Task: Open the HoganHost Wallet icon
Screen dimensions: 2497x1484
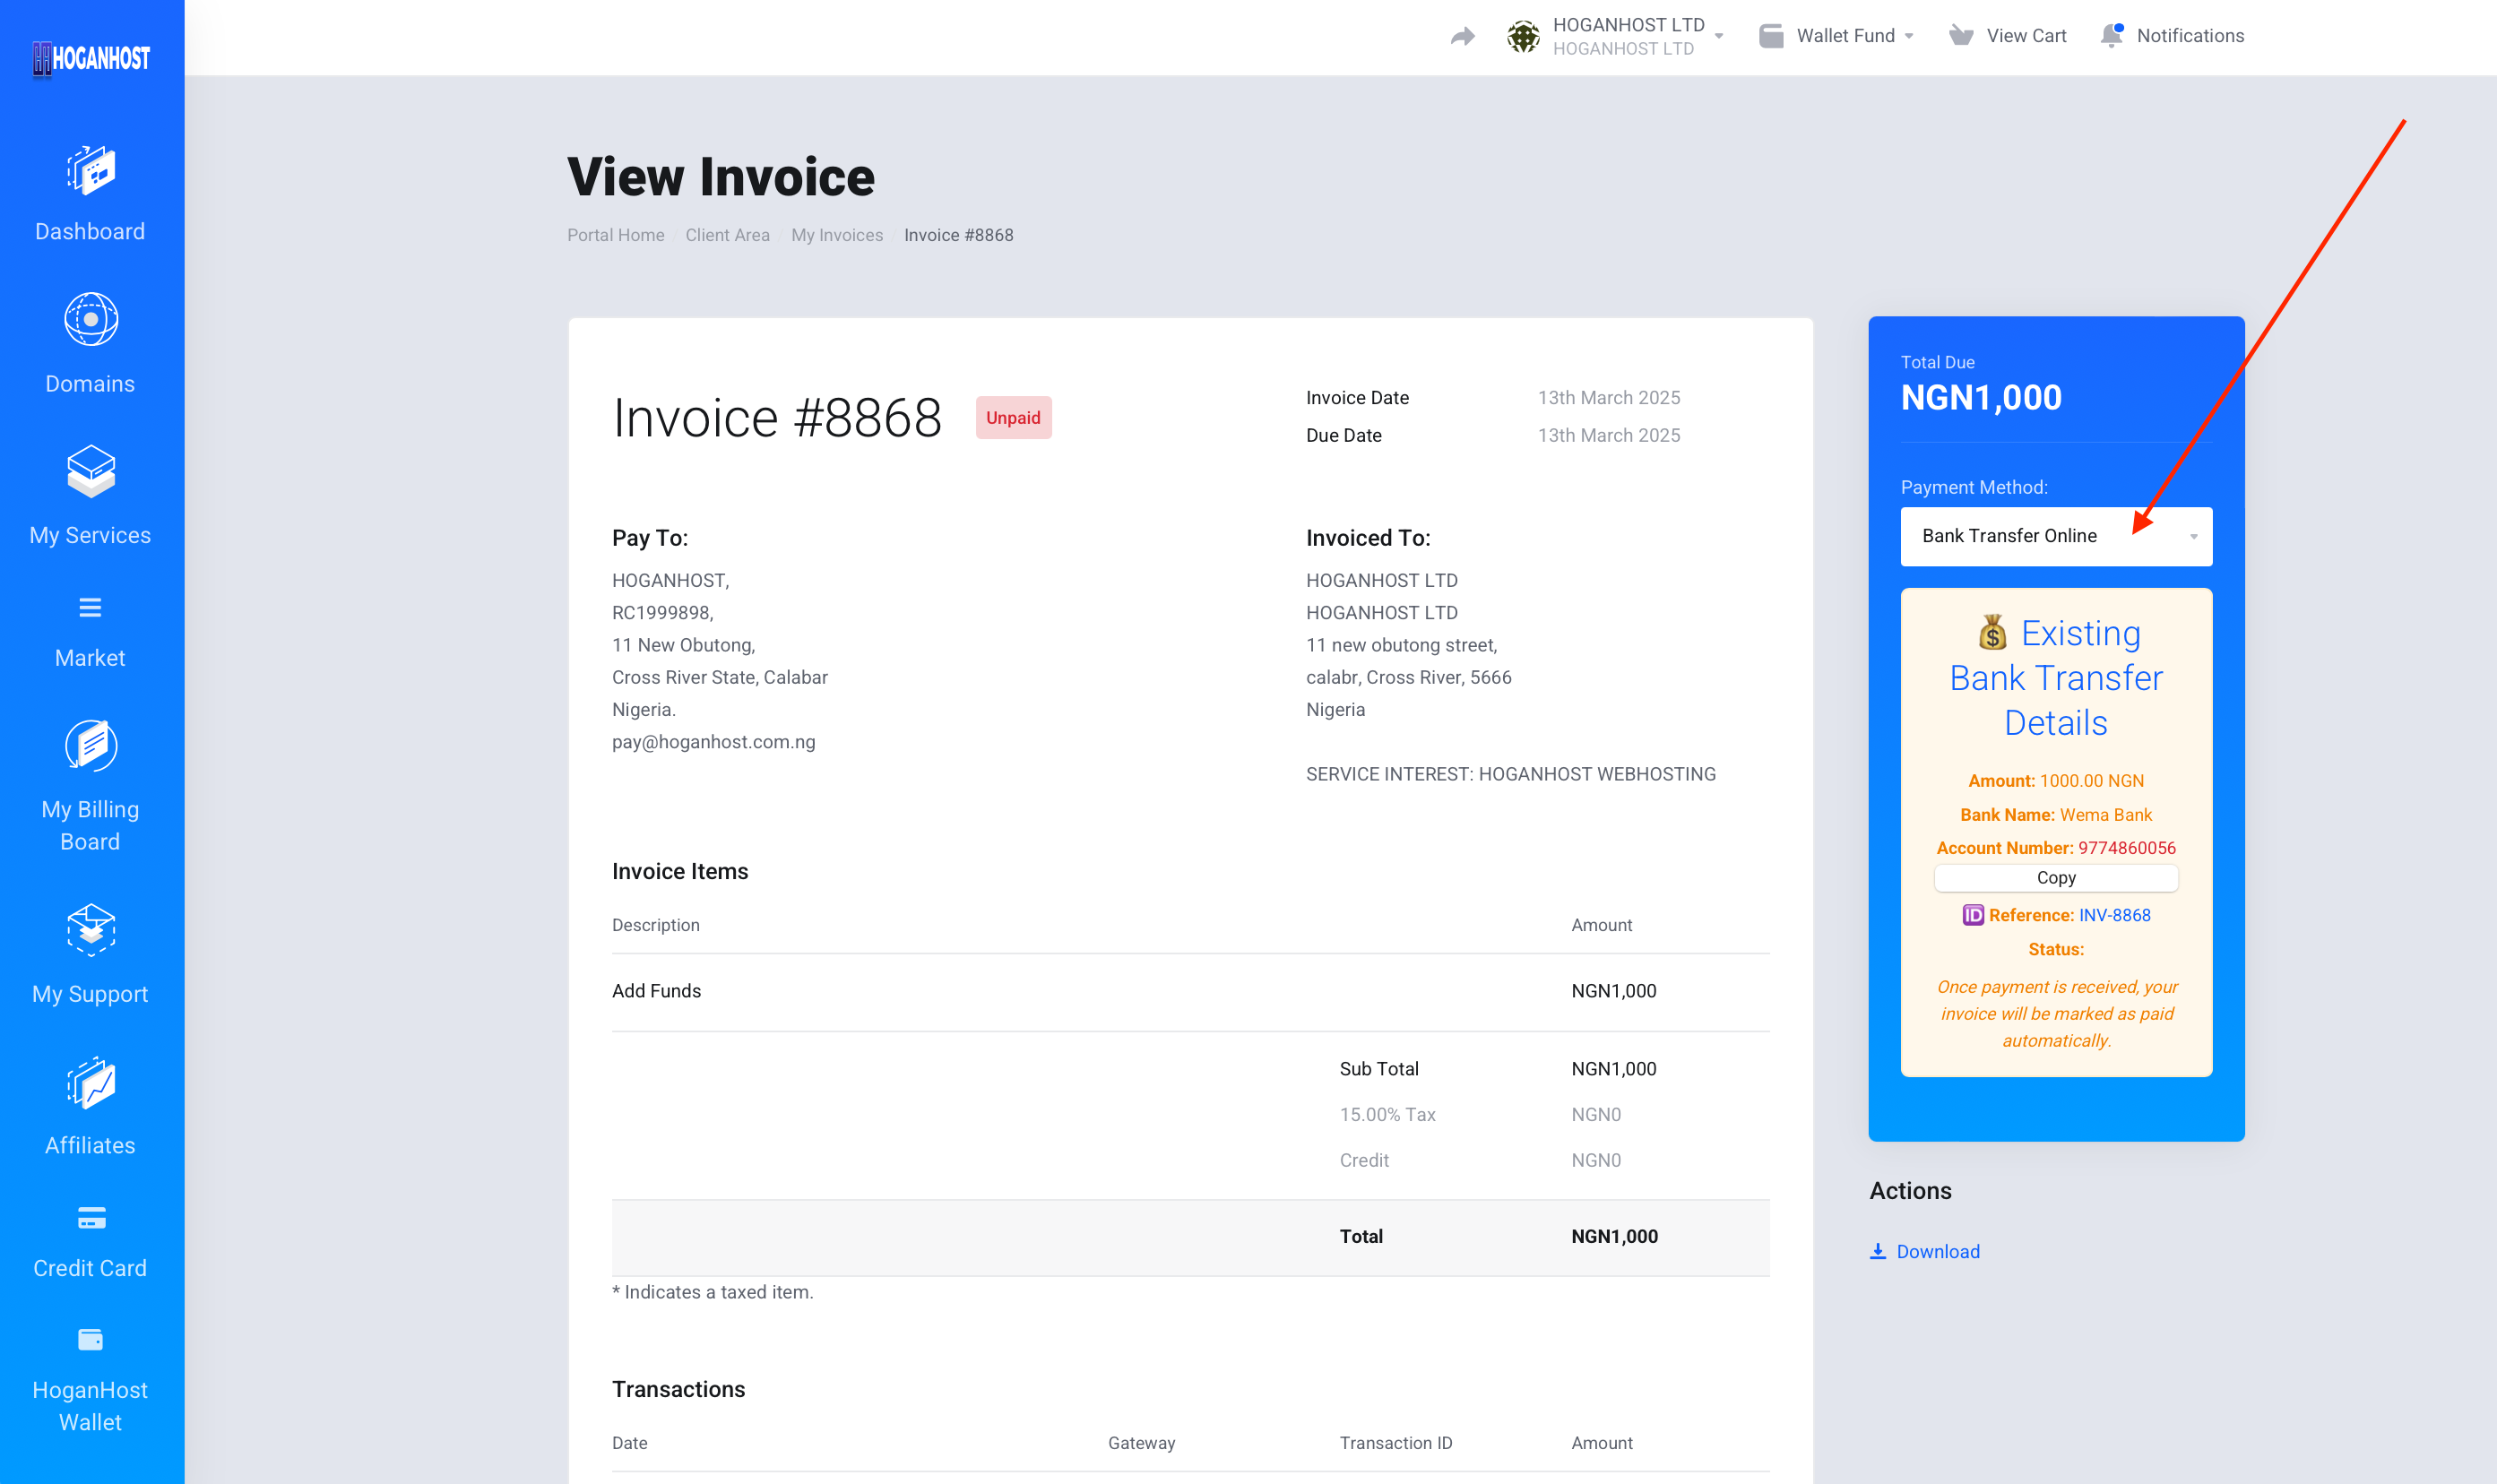Action: click(x=90, y=1339)
